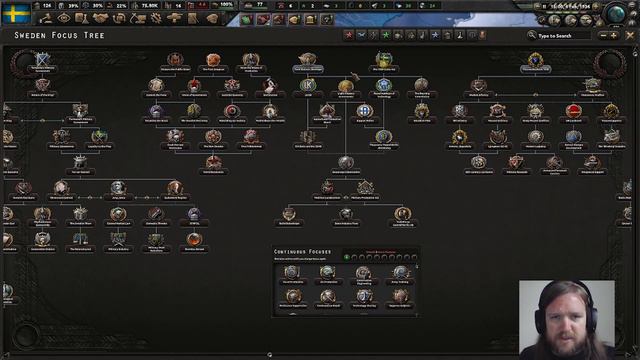640x360 pixels.
Task: Open the Intelligence eye icon menu
Action: (64, 18)
